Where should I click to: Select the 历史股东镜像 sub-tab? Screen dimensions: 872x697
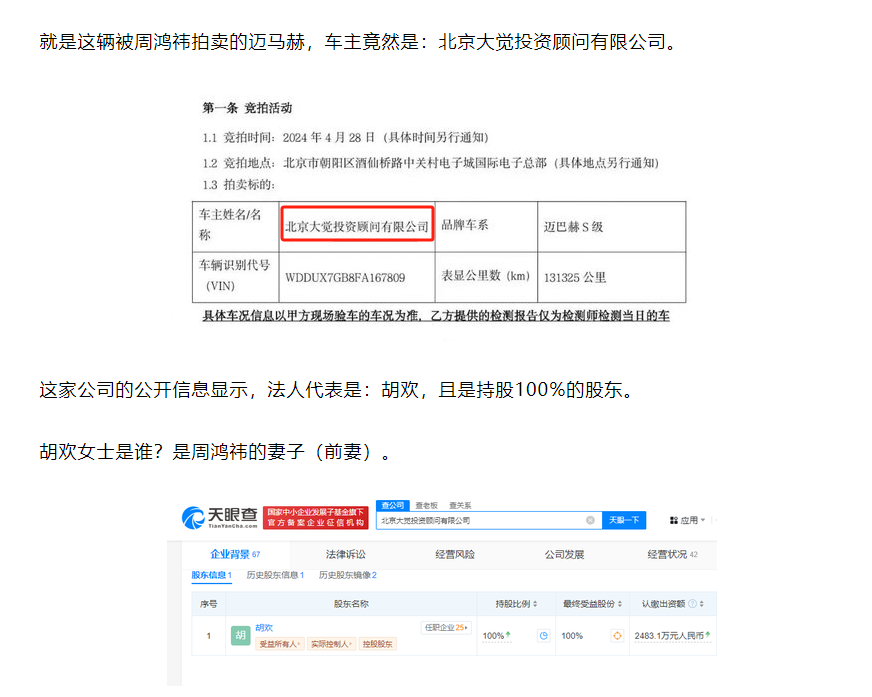pos(348,575)
